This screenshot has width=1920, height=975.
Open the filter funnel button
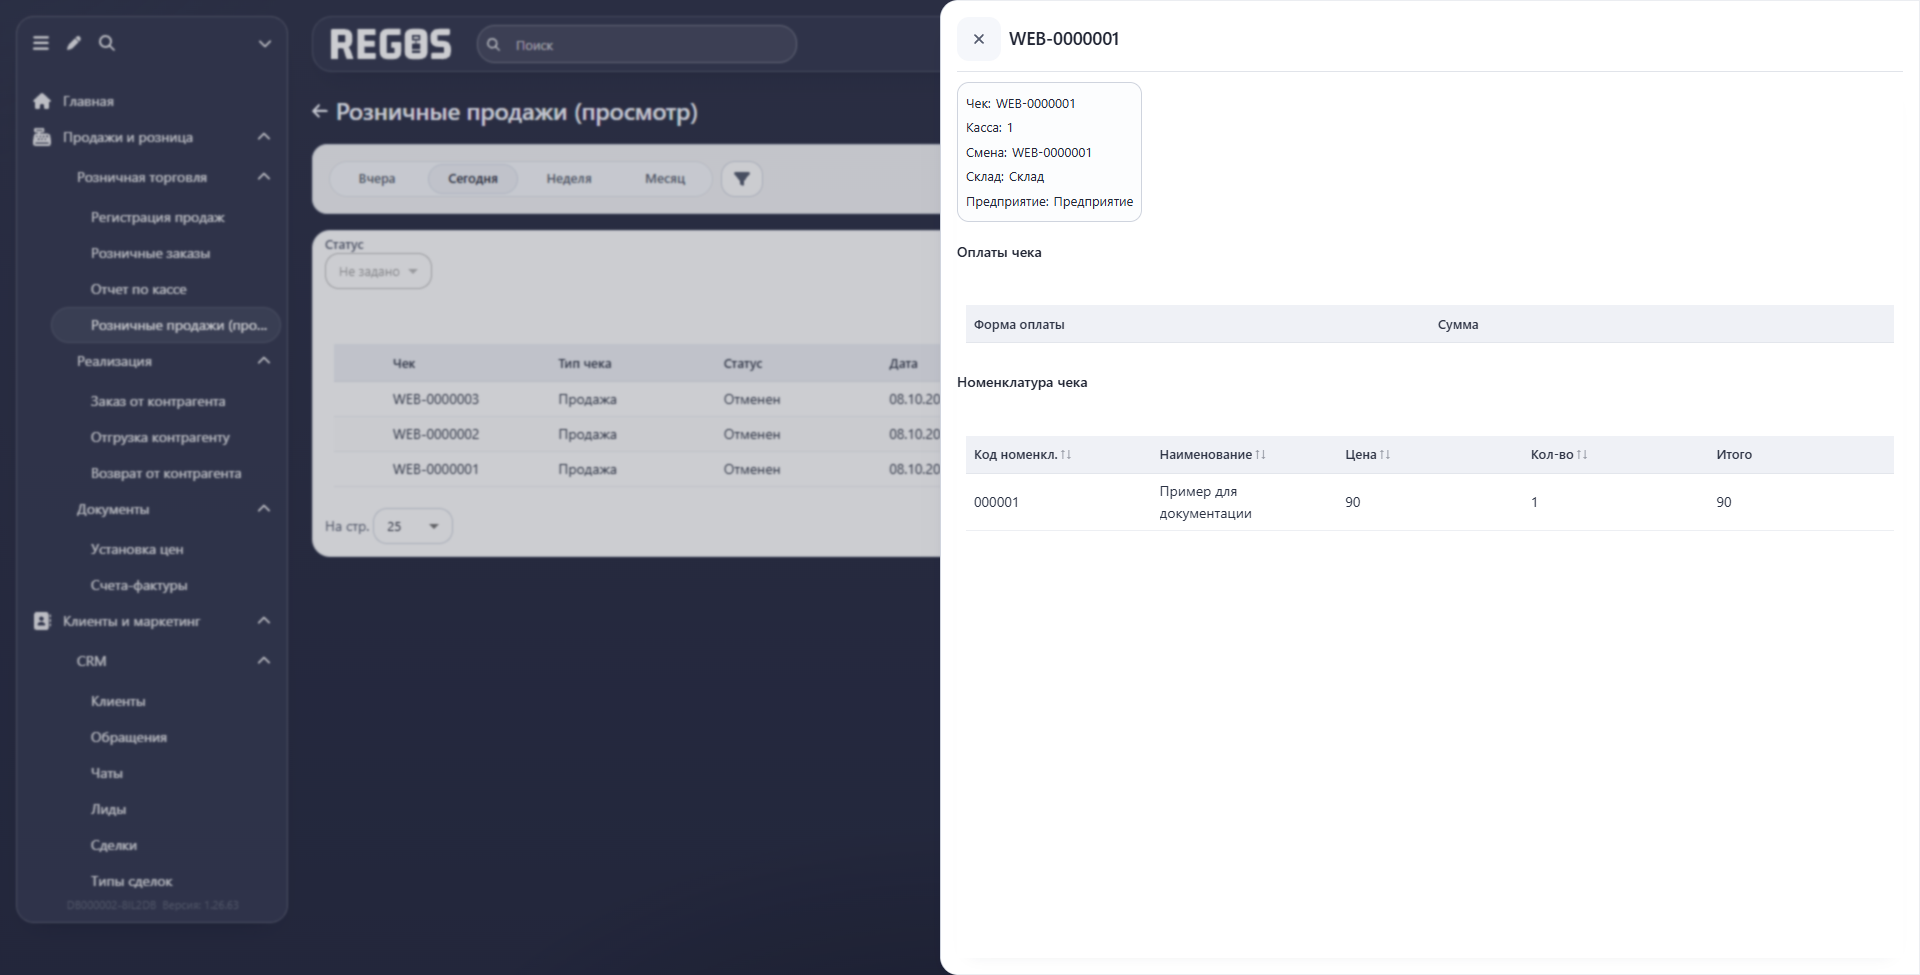pyautogui.click(x=742, y=179)
